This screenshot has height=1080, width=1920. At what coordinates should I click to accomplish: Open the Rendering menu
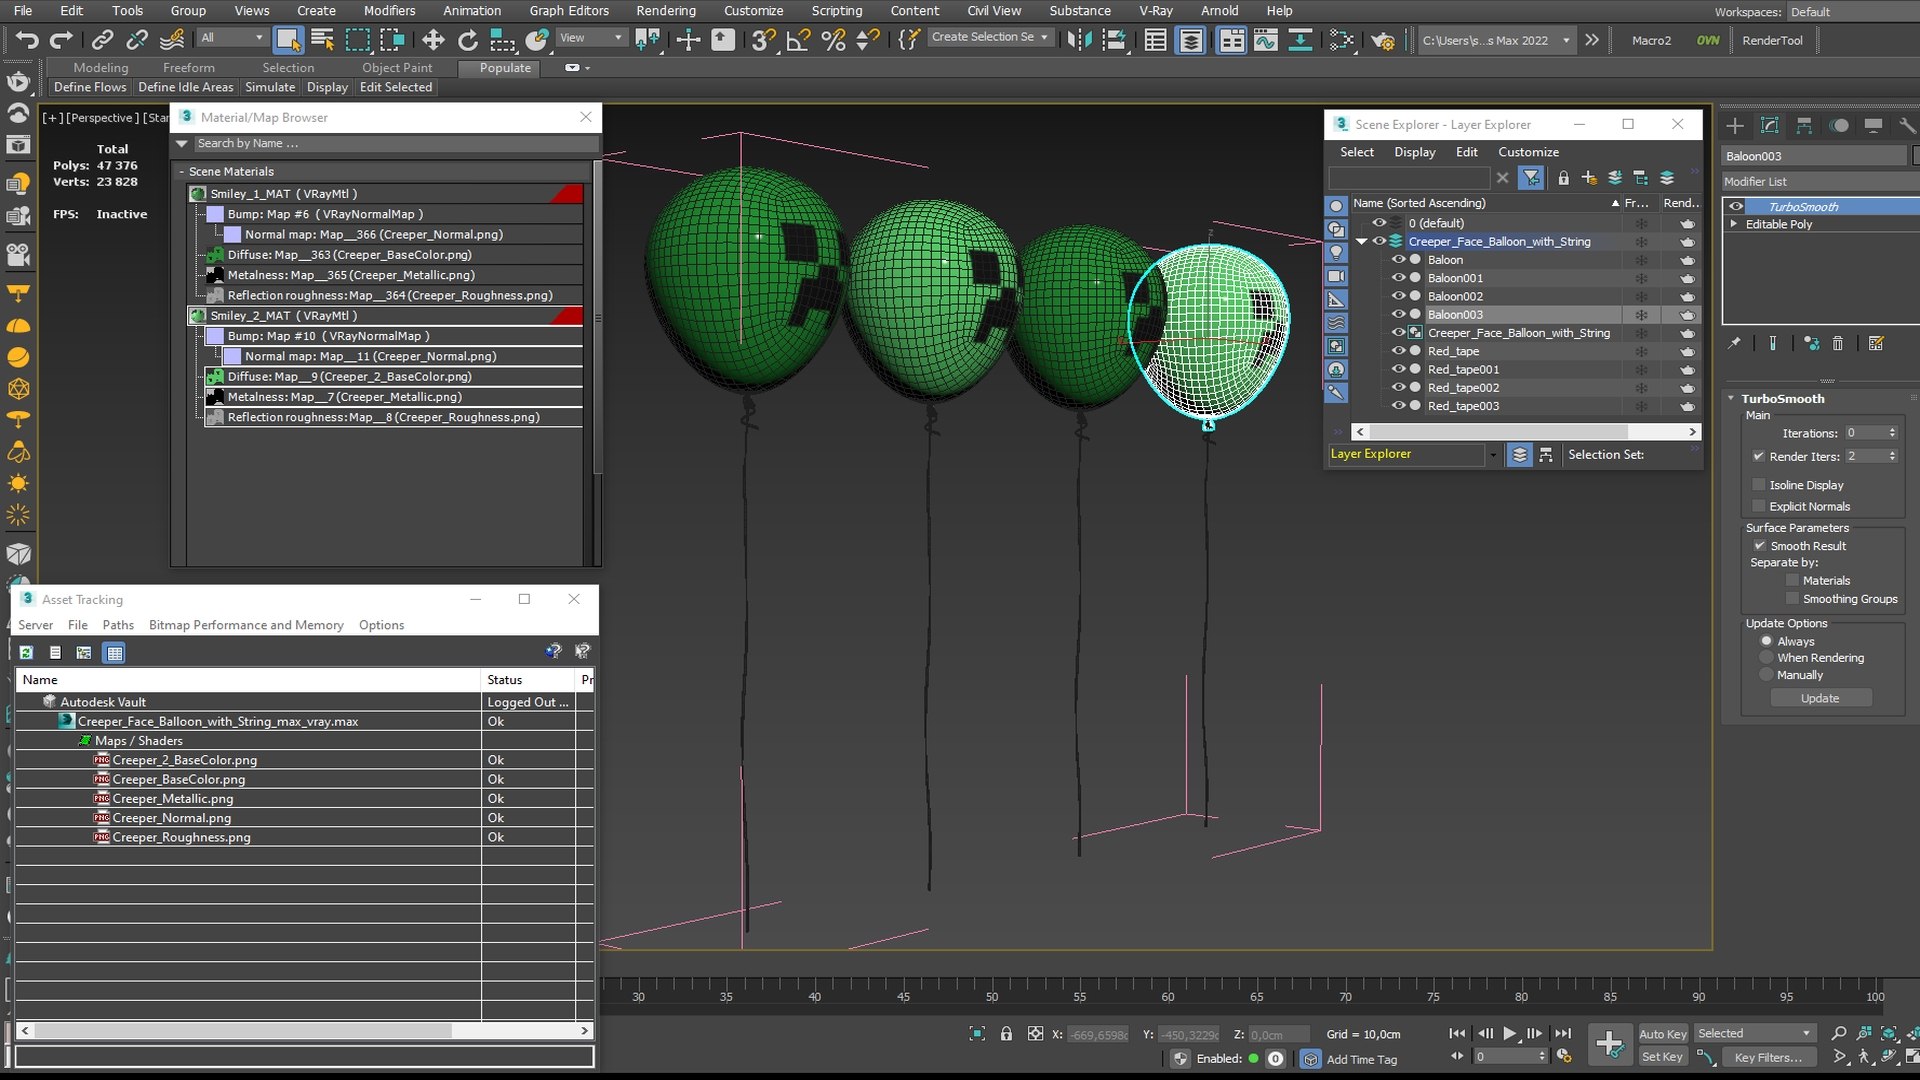pyautogui.click(x=665, y=10)
